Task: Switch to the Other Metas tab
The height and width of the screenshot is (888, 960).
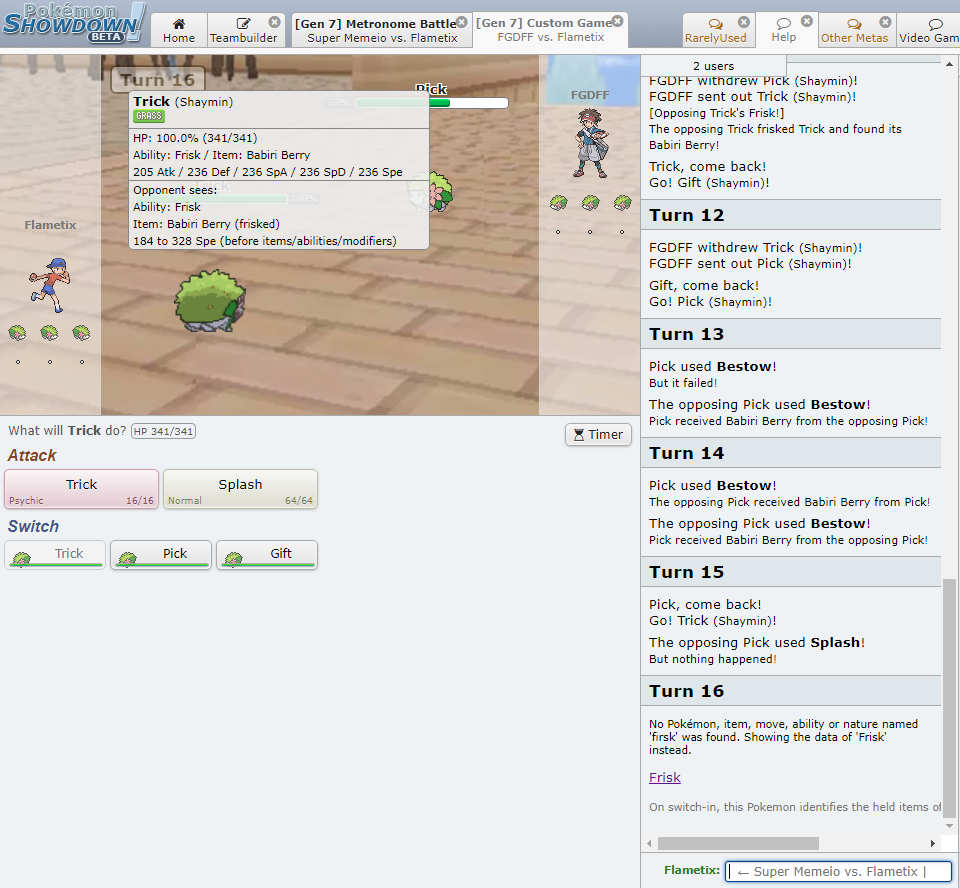Action: point(854,30)
